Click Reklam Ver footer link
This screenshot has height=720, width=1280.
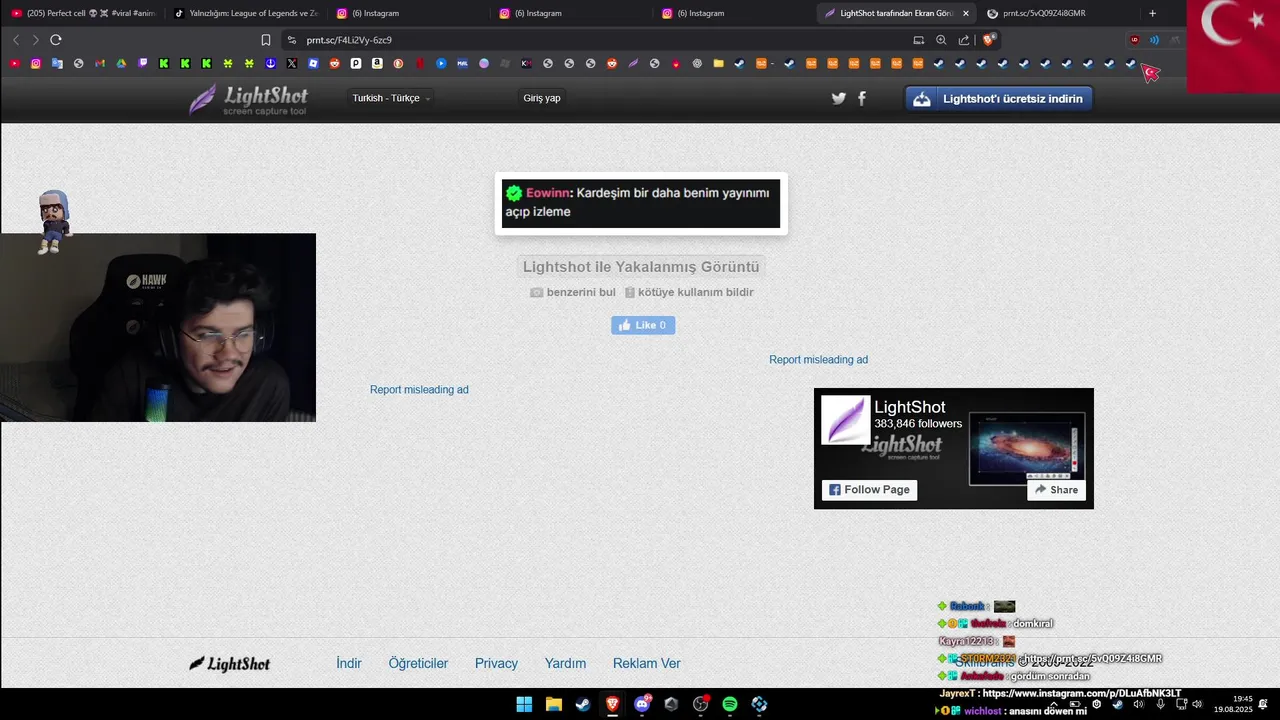tap(646, 663)
